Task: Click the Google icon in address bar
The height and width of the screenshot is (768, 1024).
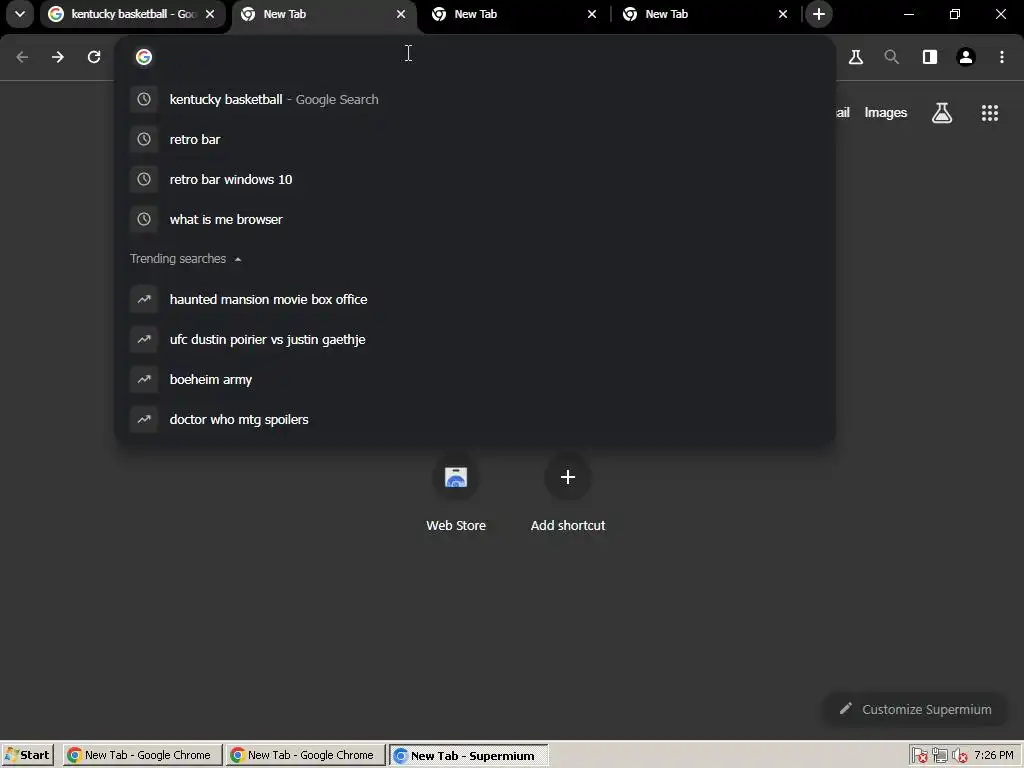Action: click(x=144, y=57)
